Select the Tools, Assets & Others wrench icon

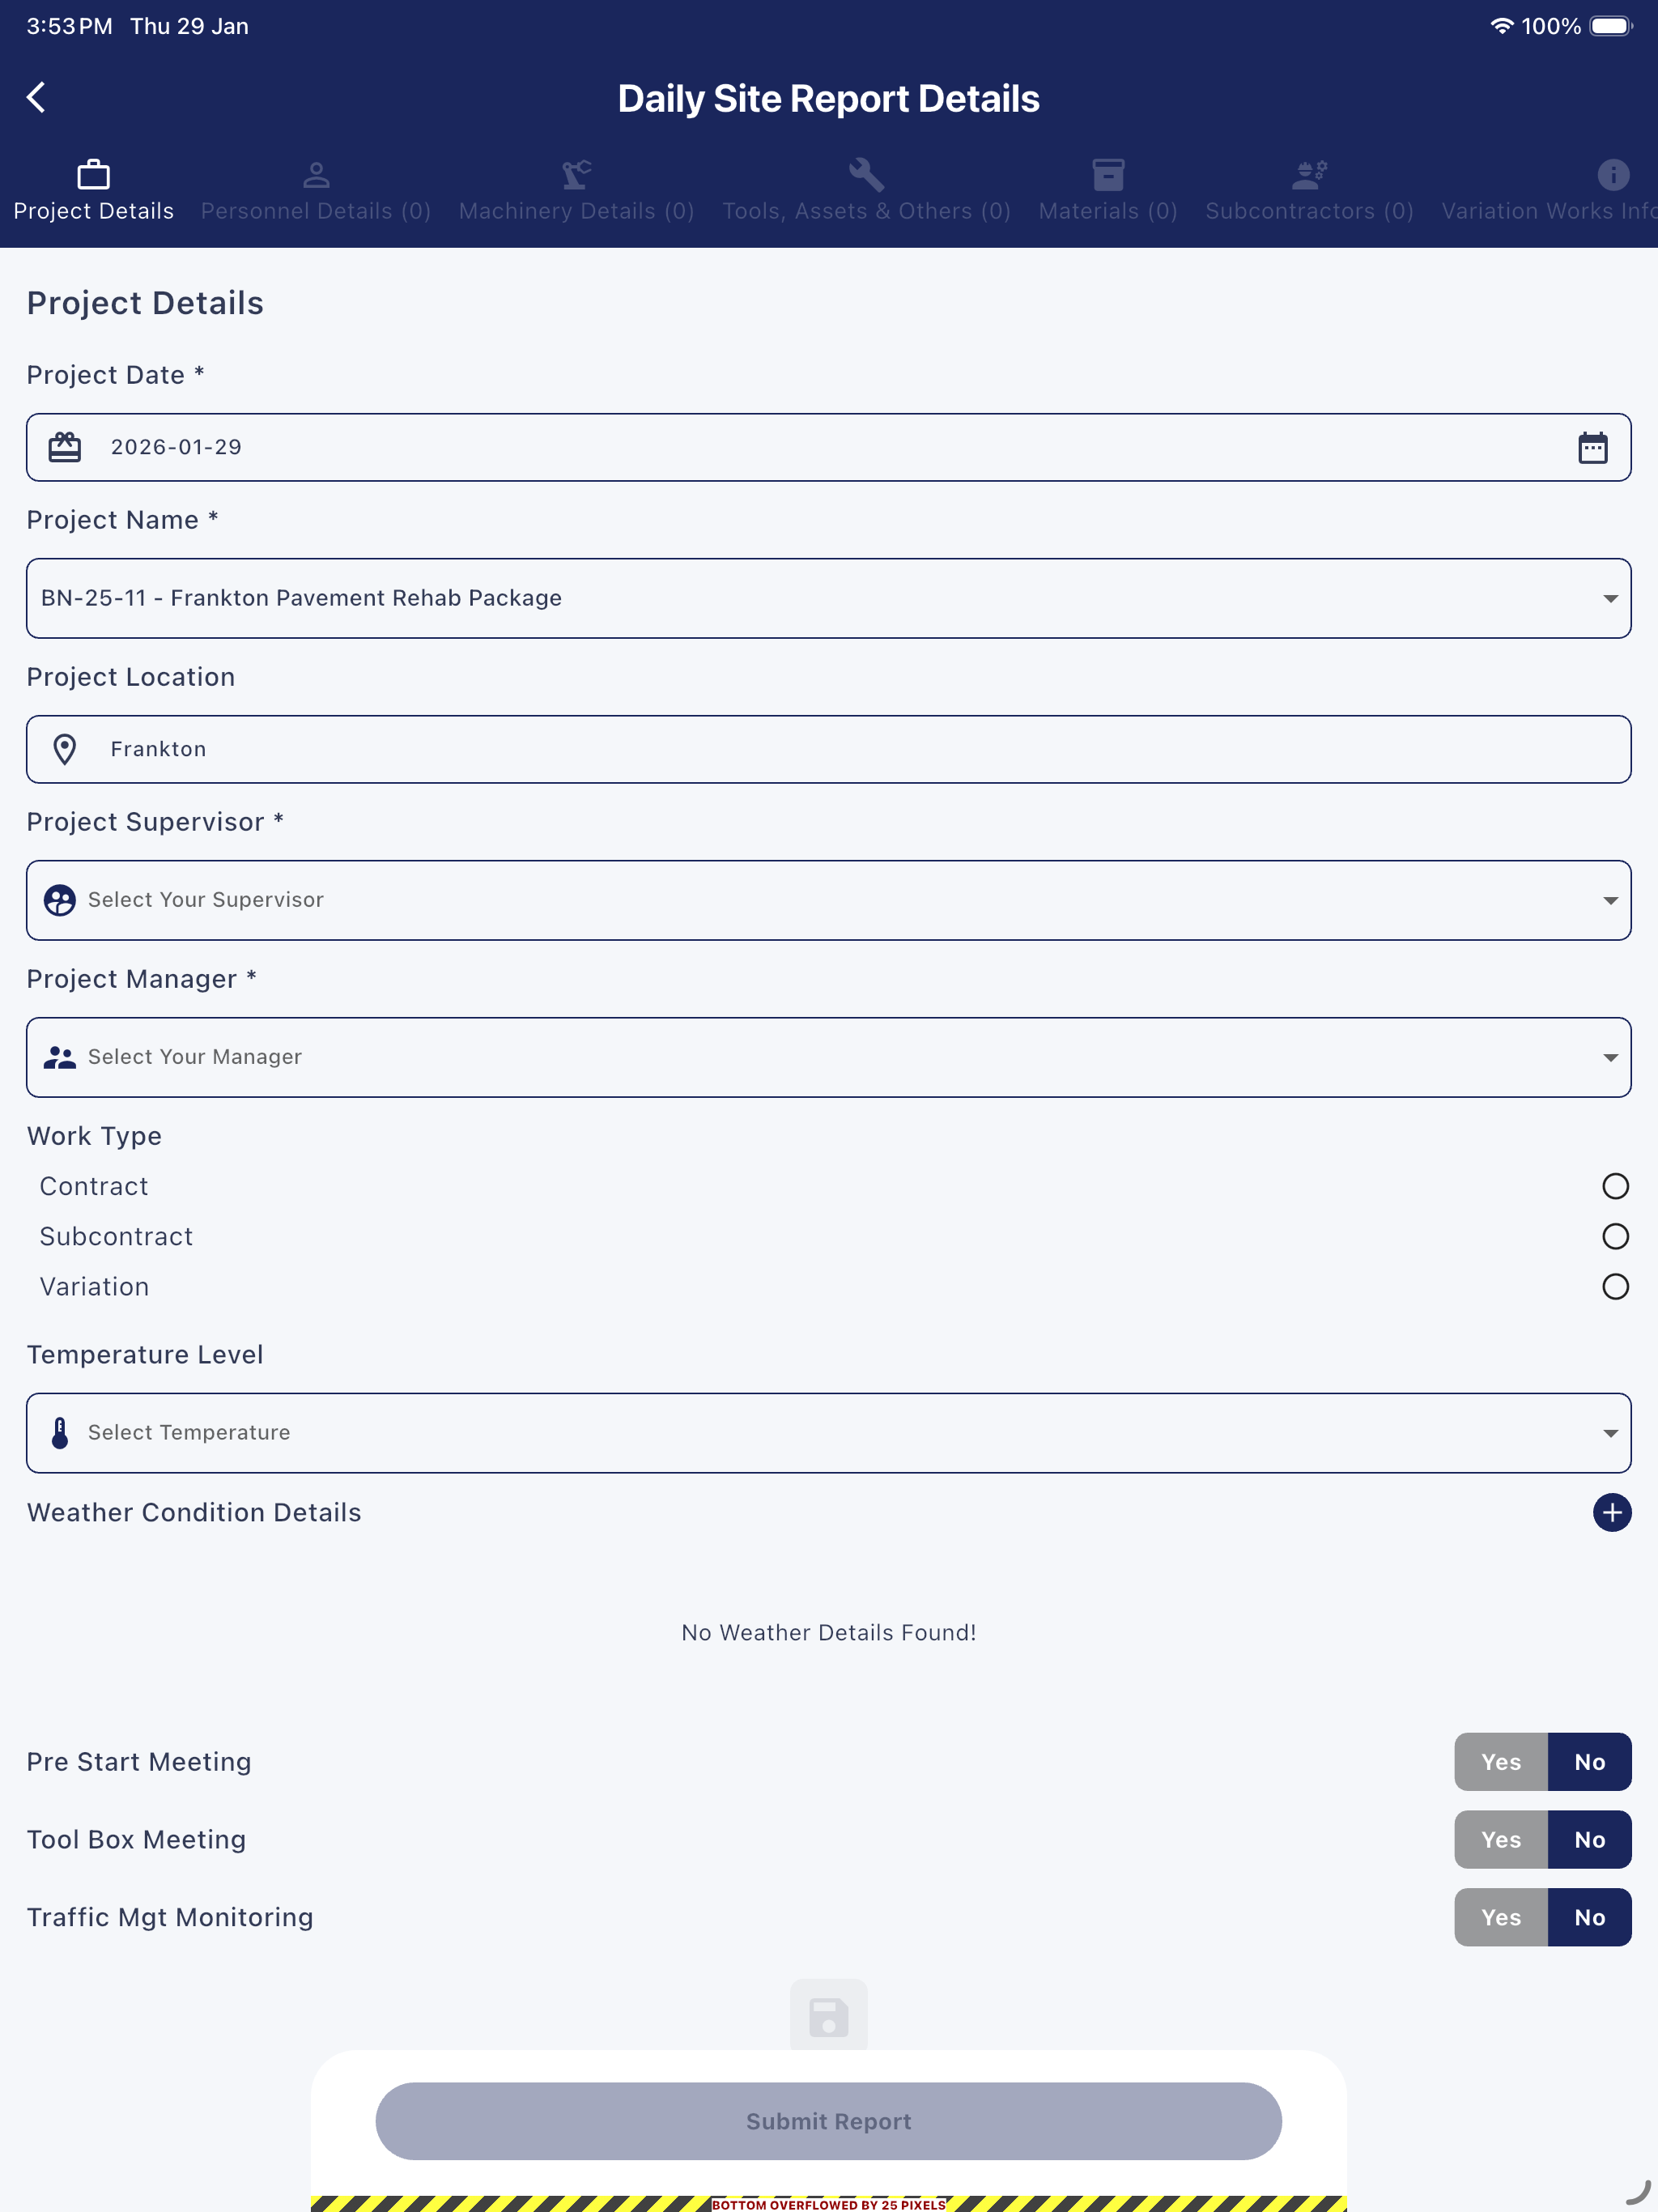[866, 175]
